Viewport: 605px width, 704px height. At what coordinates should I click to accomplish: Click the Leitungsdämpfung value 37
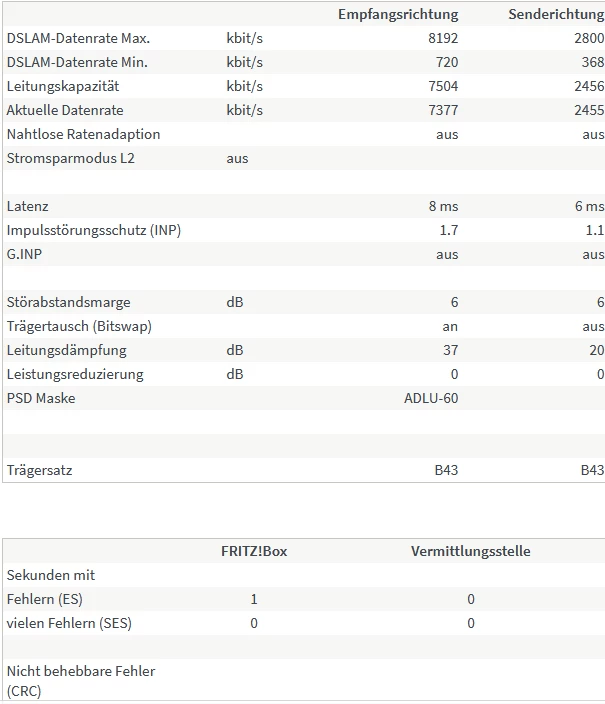449,350
